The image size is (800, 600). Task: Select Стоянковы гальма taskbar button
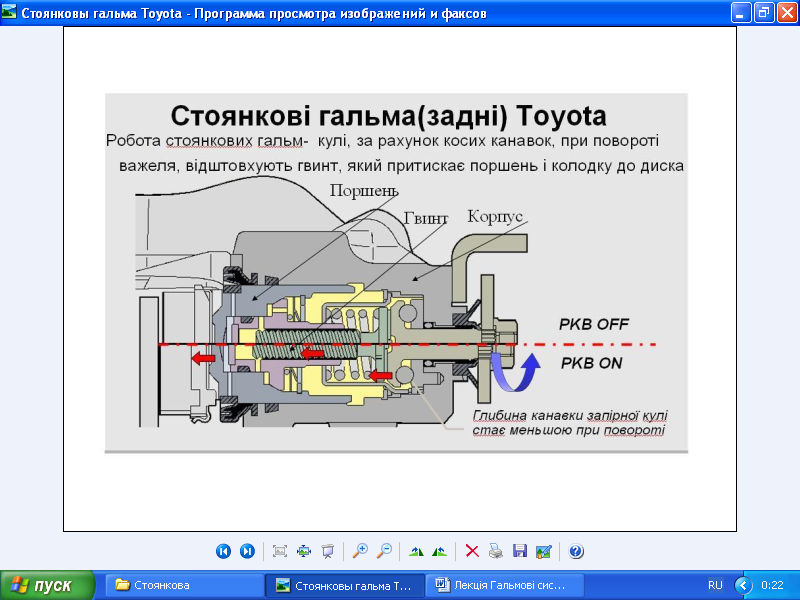tap(345, 585)
